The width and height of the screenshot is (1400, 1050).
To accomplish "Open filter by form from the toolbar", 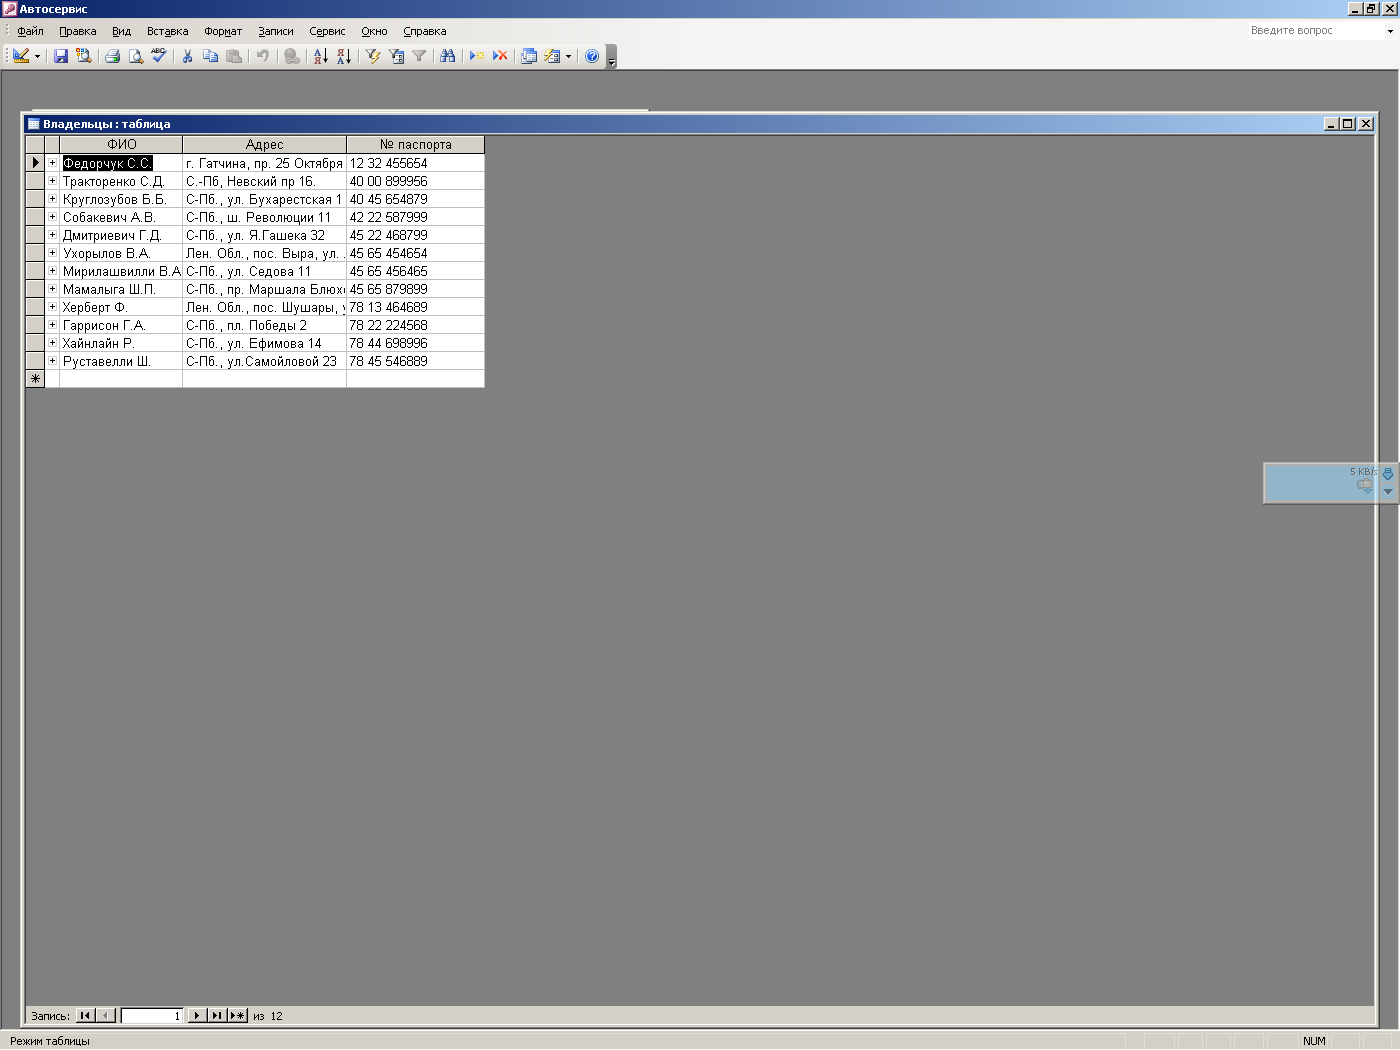I will point(396,56).
